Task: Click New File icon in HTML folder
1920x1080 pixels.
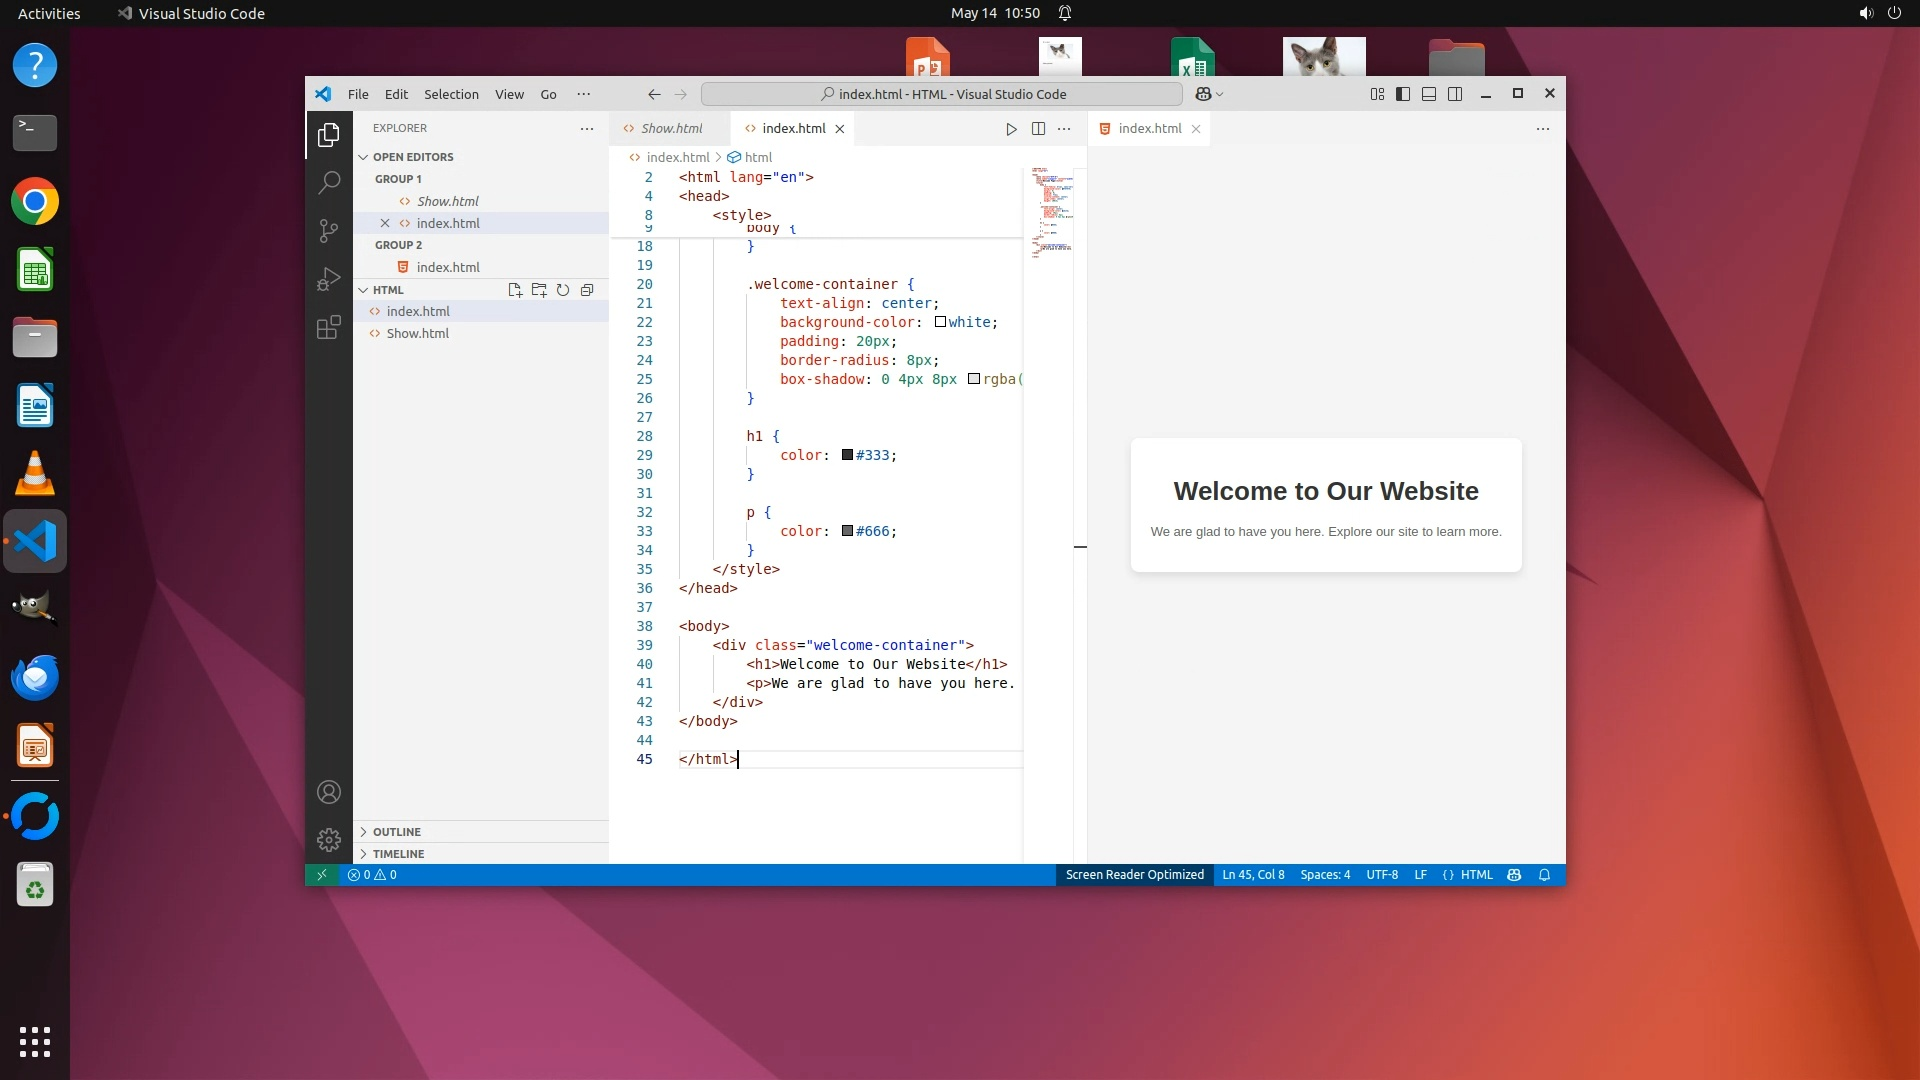Action: [x=515, y=290]
